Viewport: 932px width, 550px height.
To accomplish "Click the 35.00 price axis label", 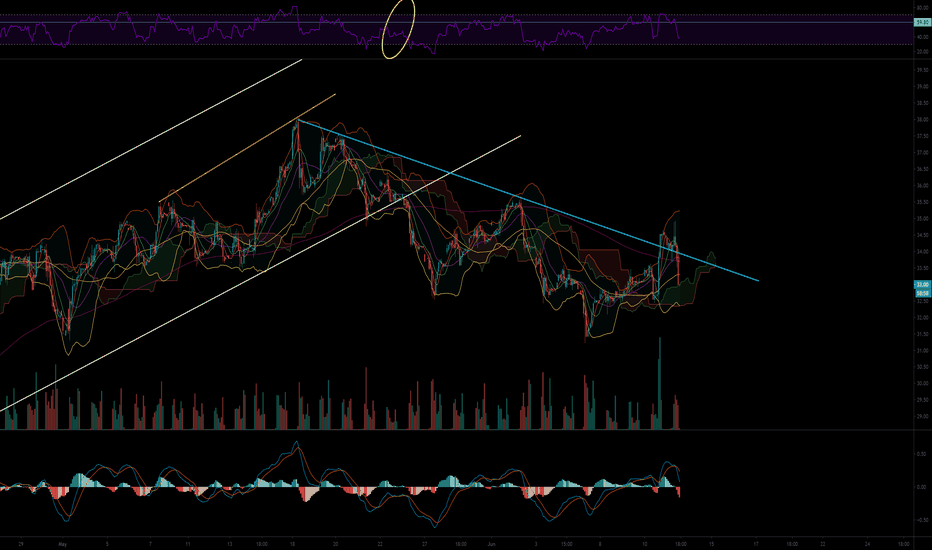I will [x=922, y=219].
